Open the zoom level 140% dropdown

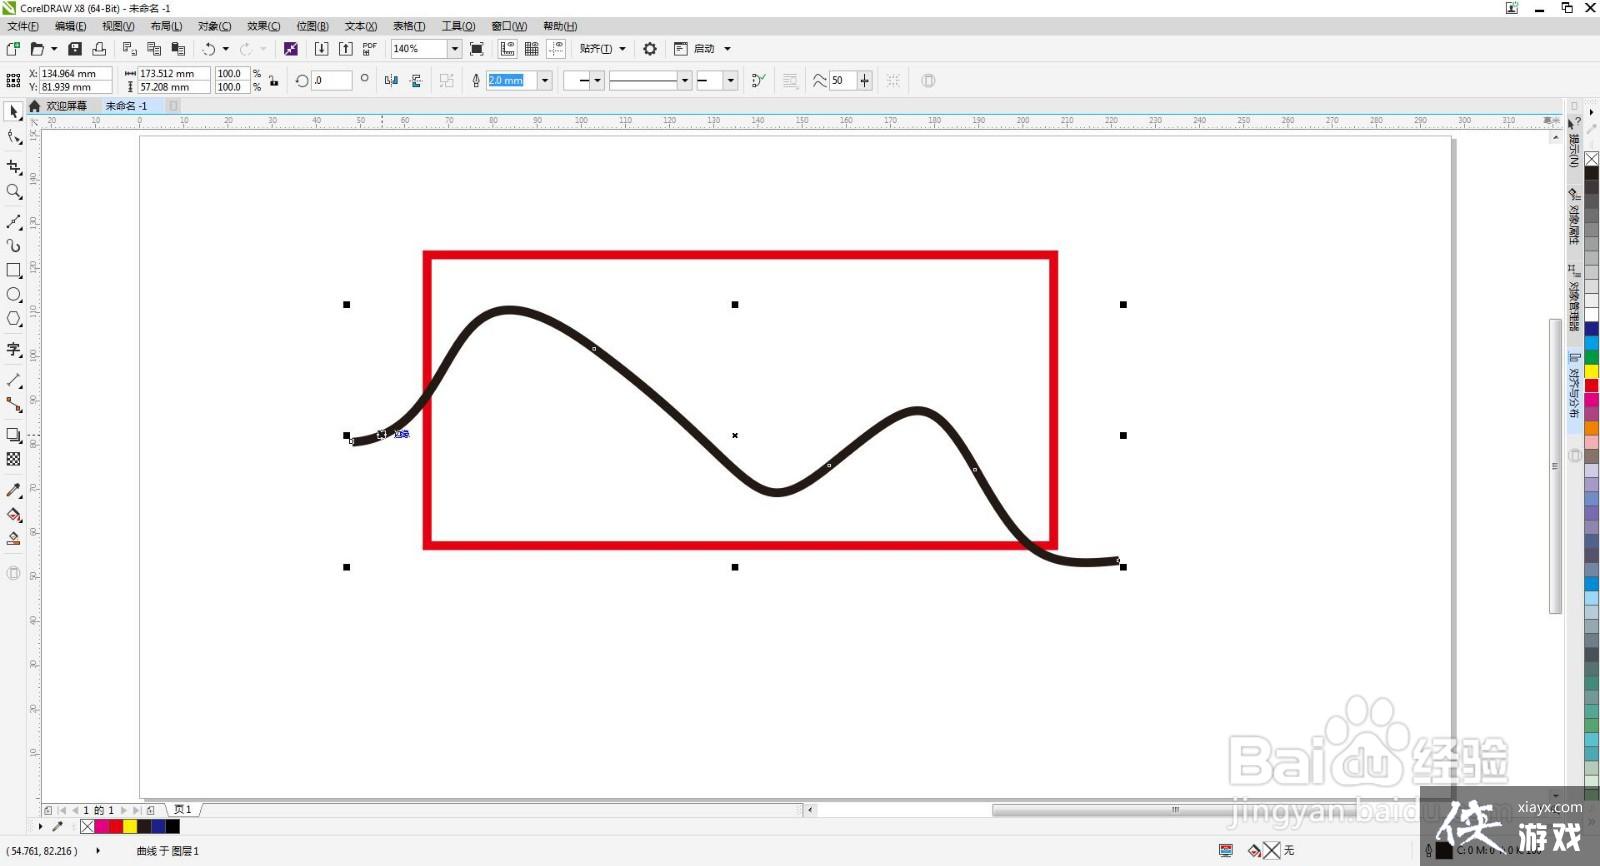[x=454, y=48]
